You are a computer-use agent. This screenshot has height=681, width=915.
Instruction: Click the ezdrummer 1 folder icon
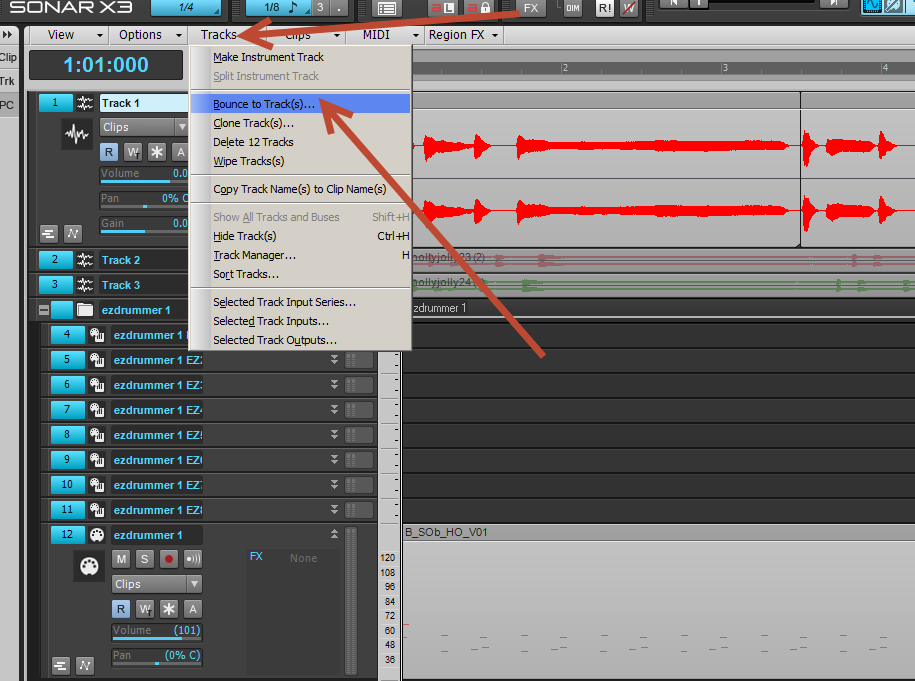(85, 310)
